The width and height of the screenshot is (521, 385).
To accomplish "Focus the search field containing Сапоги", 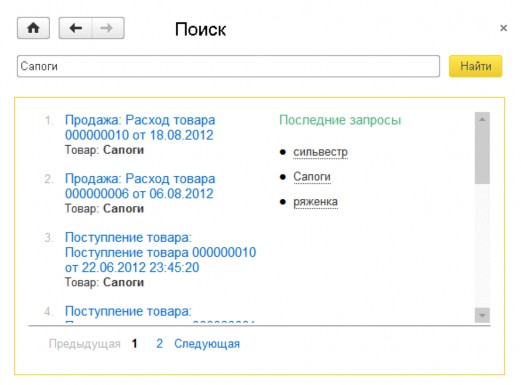I will pos(228,66).
